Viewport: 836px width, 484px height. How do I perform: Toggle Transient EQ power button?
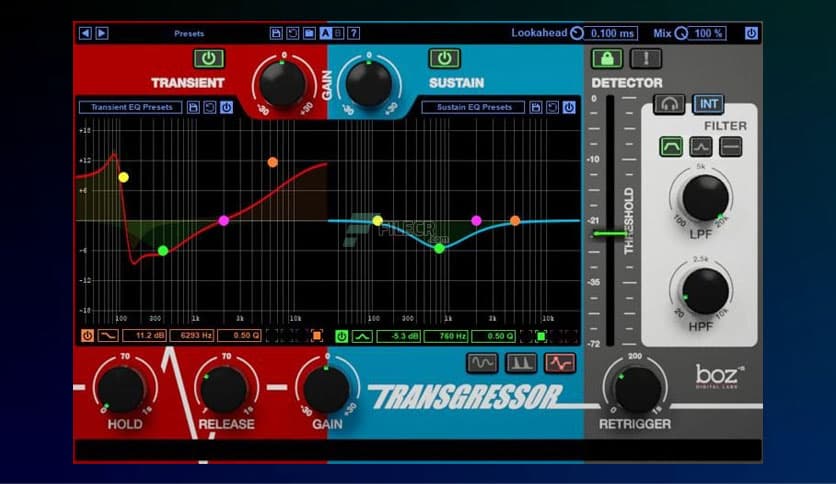tap(227, 107)
